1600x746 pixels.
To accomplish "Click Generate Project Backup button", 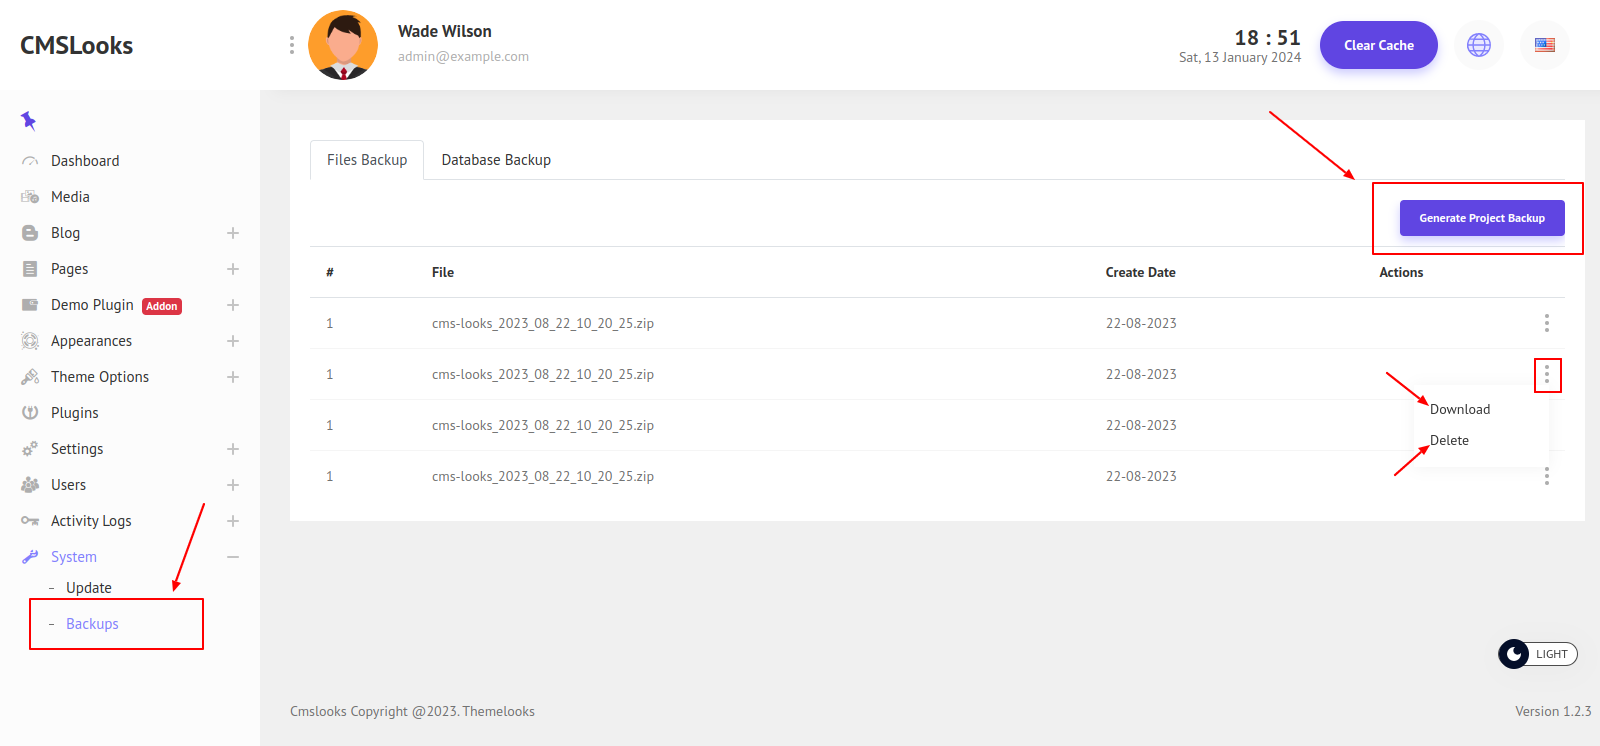I will pos(1481,218).
